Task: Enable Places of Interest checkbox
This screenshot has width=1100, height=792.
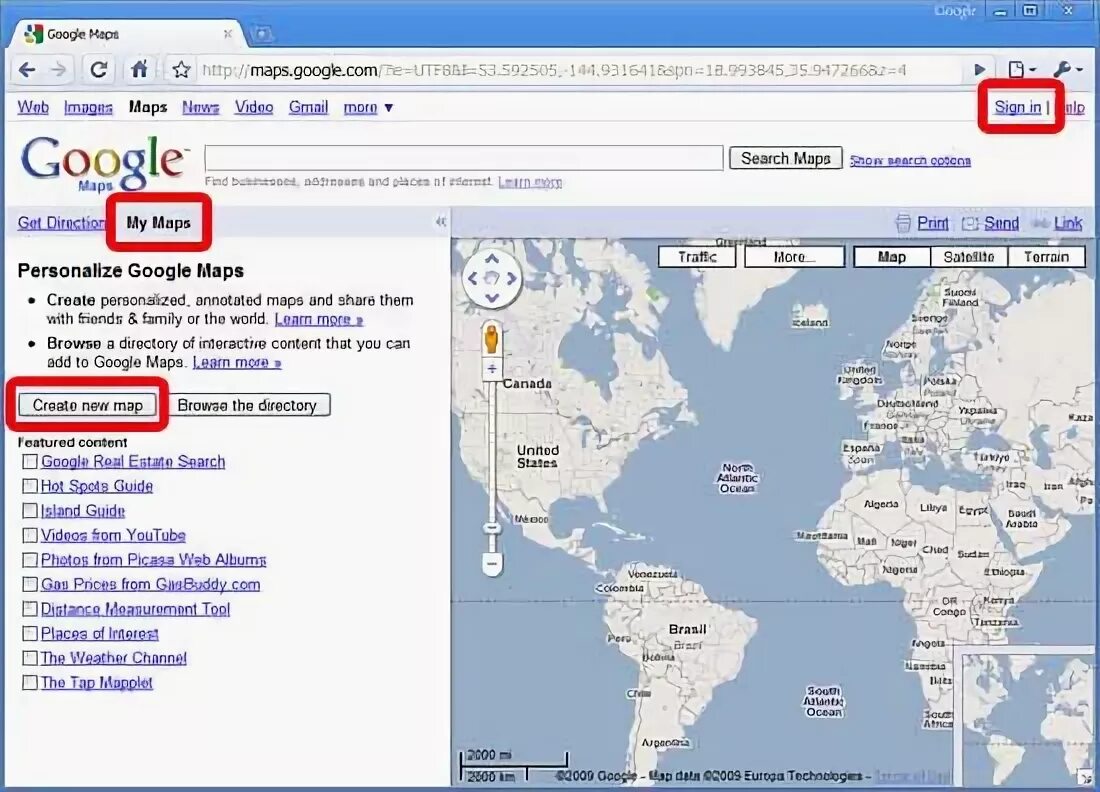Action: (29, 633)
